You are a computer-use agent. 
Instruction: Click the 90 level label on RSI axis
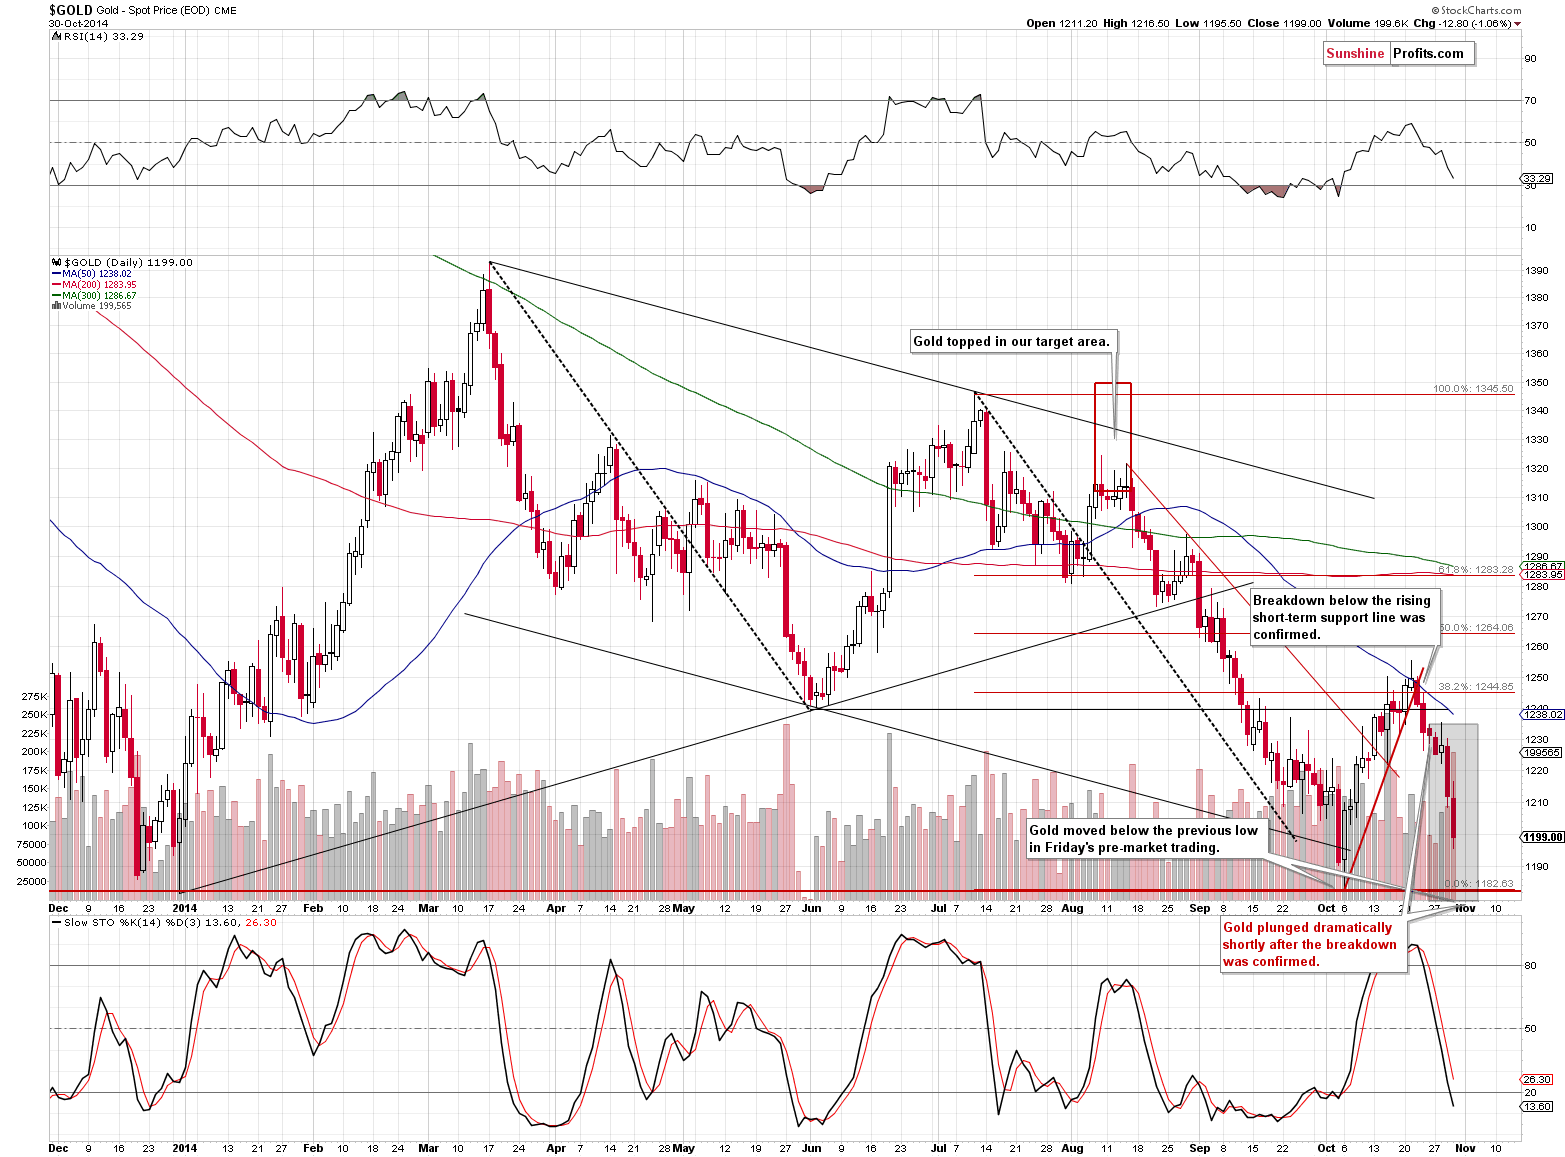(1530, 58)
